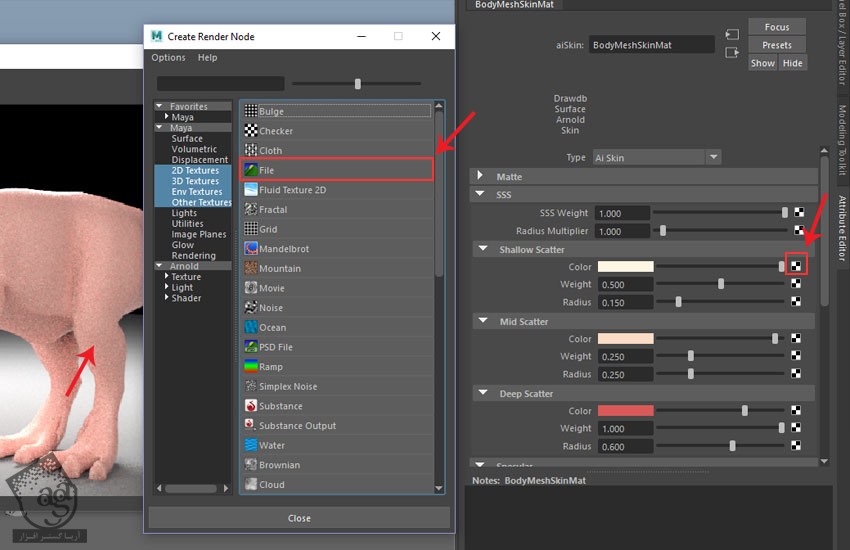Choose the PSD File texture node
Screen dimensions: 850x550
[336, 347]
